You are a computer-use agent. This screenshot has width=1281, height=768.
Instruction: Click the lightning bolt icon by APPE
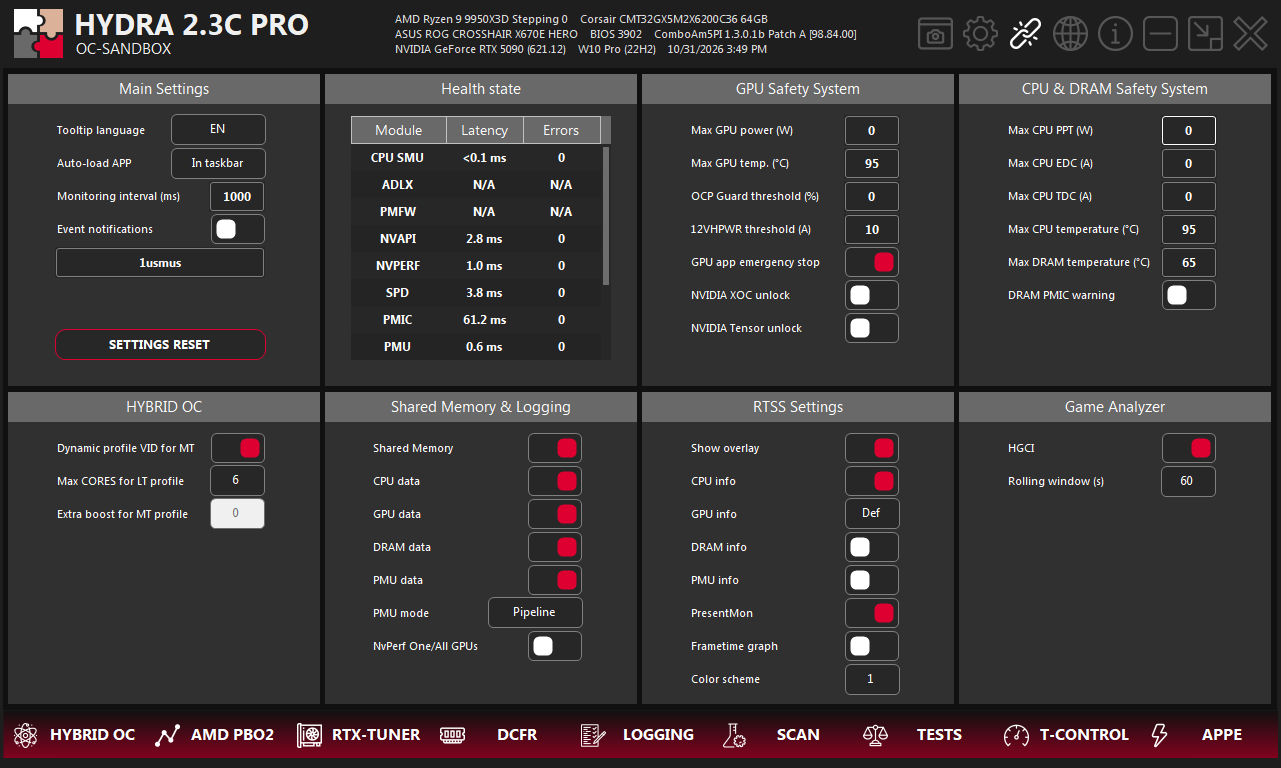(x=1159, y=735)
